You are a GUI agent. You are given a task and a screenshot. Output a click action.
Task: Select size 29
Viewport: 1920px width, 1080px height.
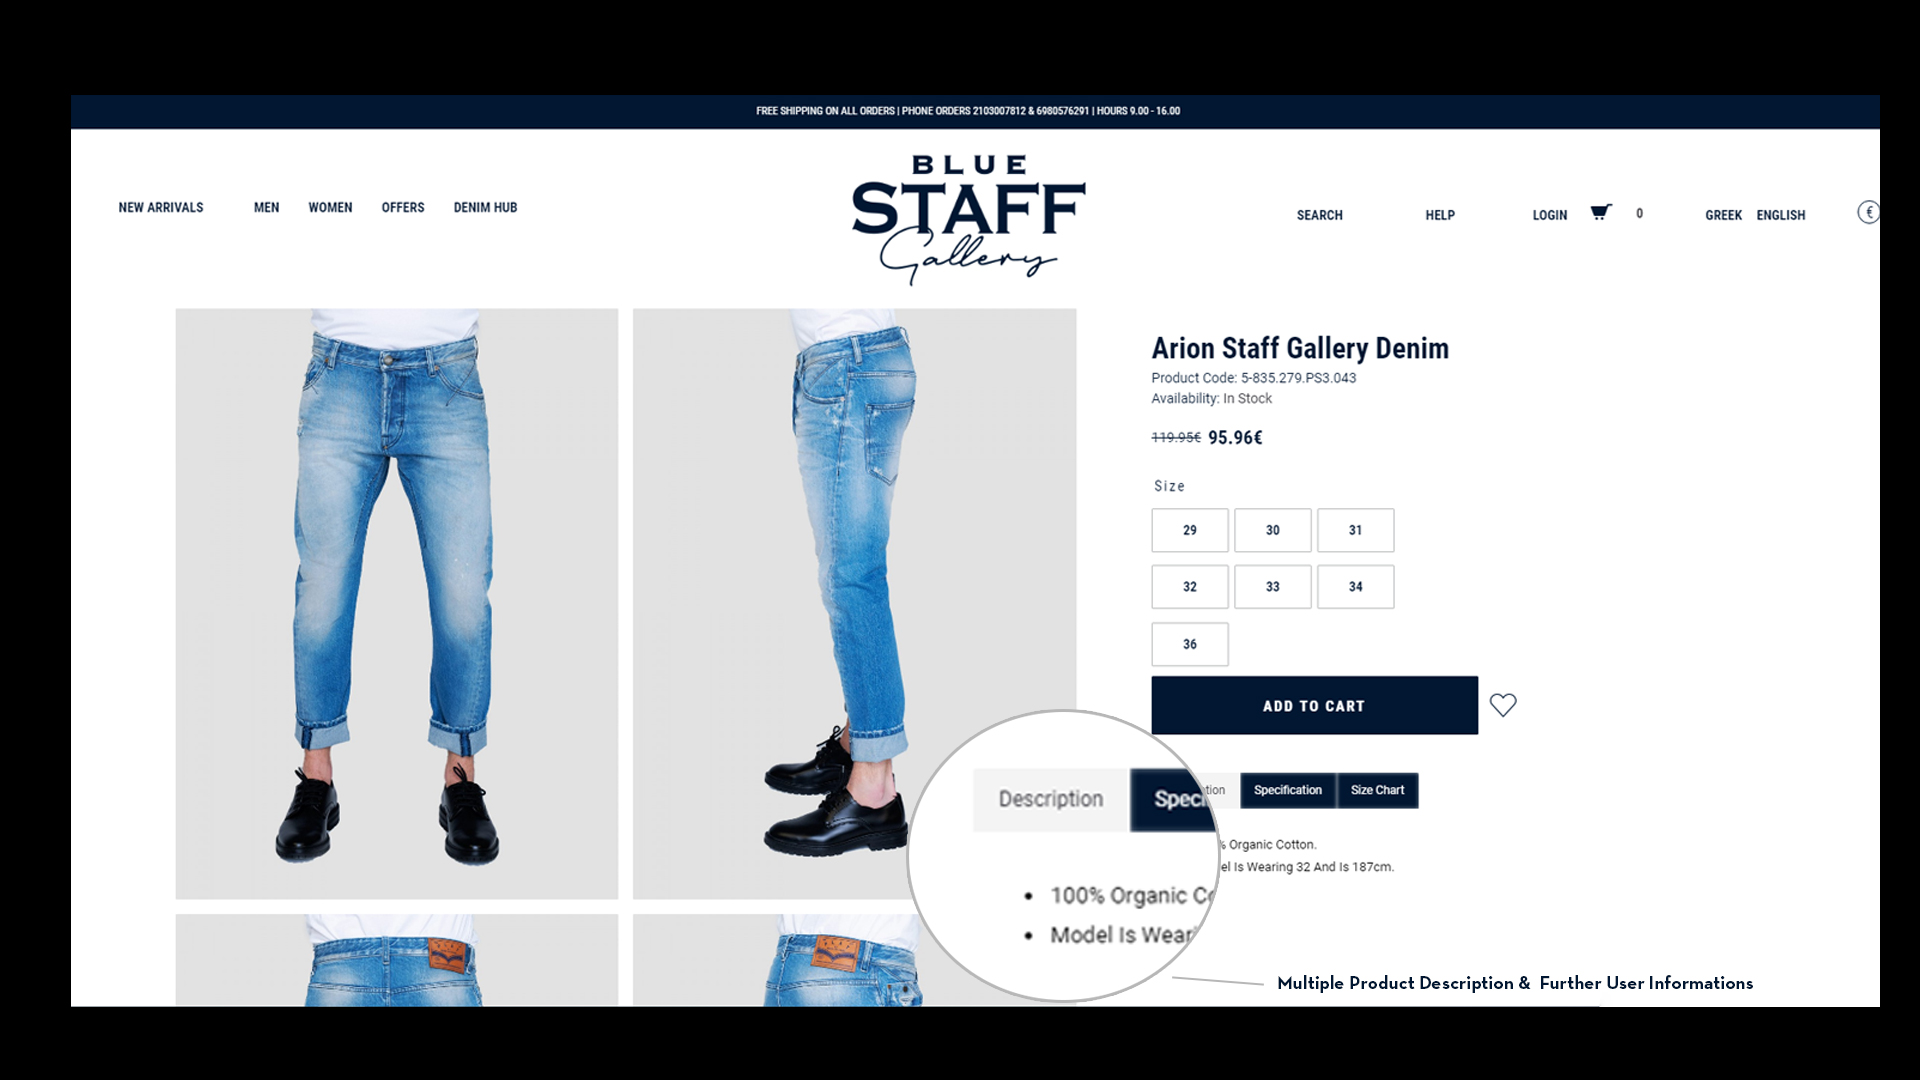point(1190,530)
